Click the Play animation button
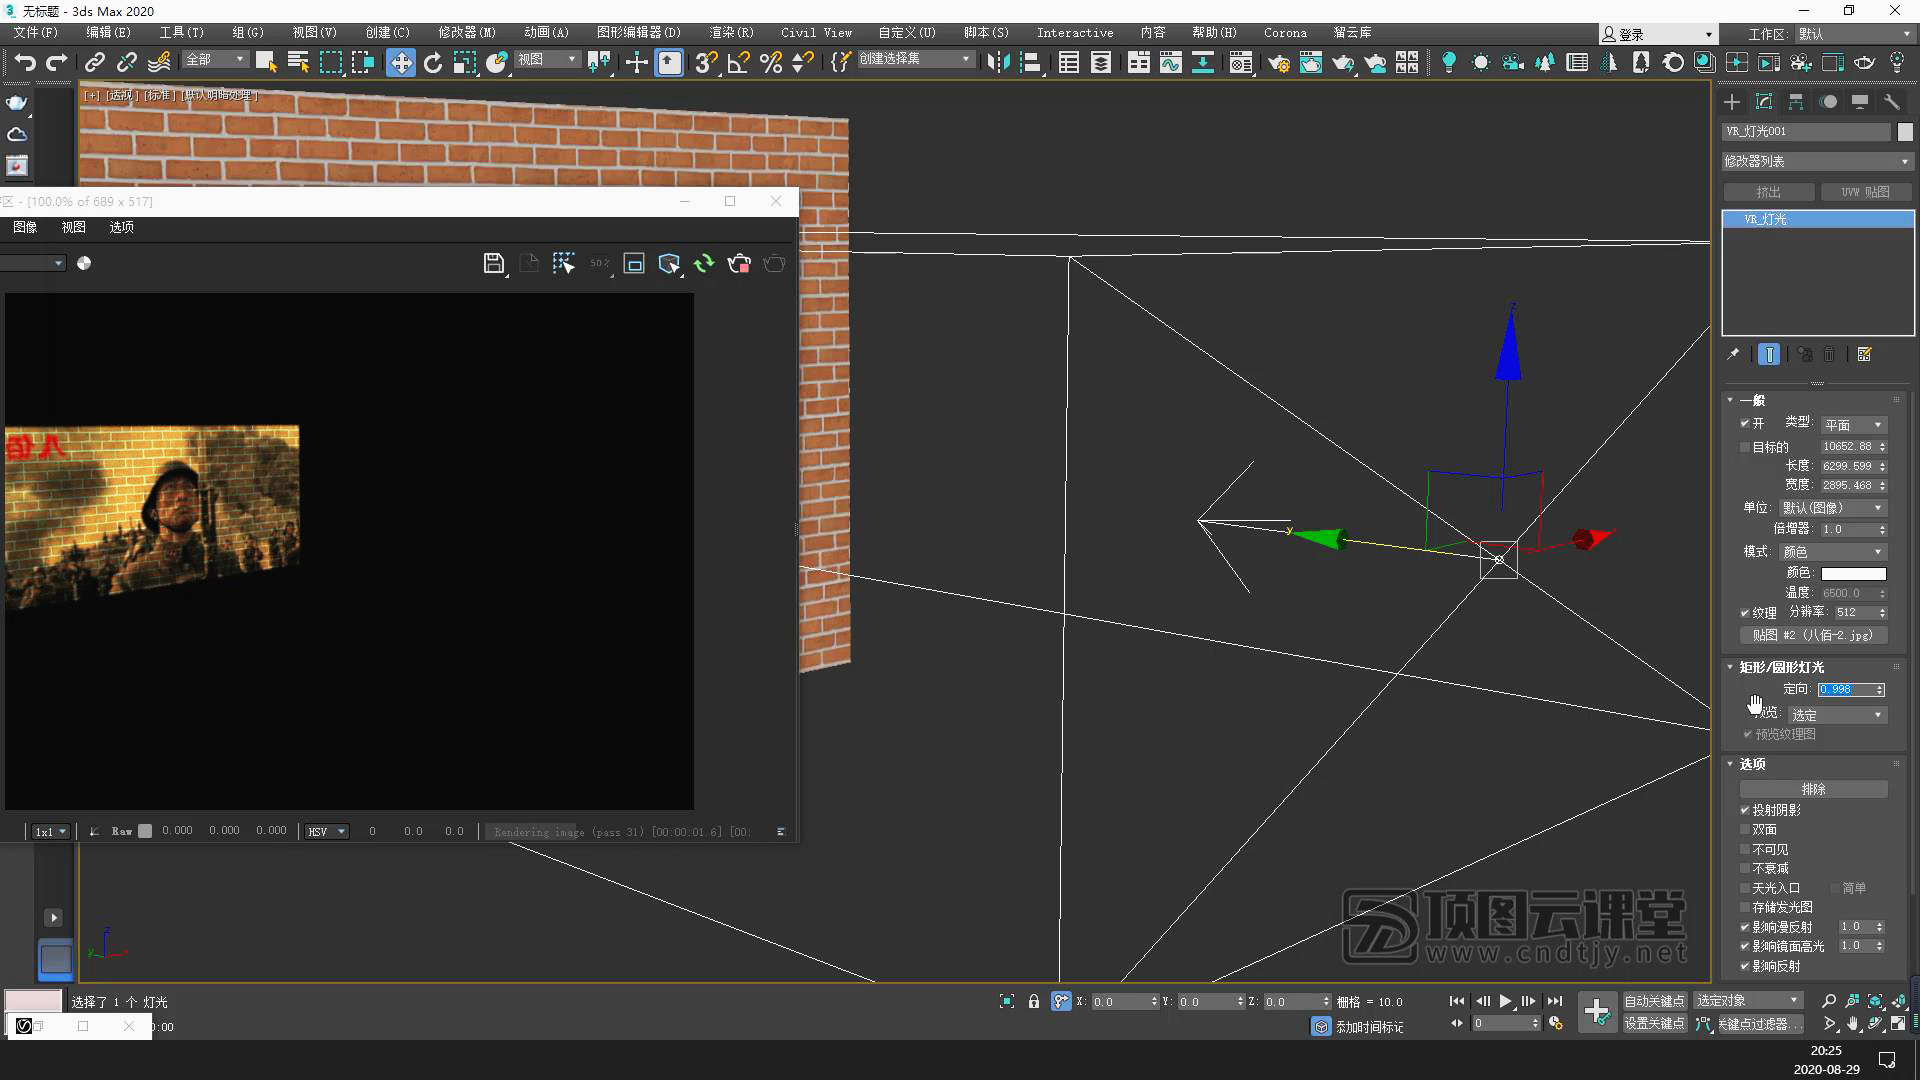 tap(1505, 1001)
